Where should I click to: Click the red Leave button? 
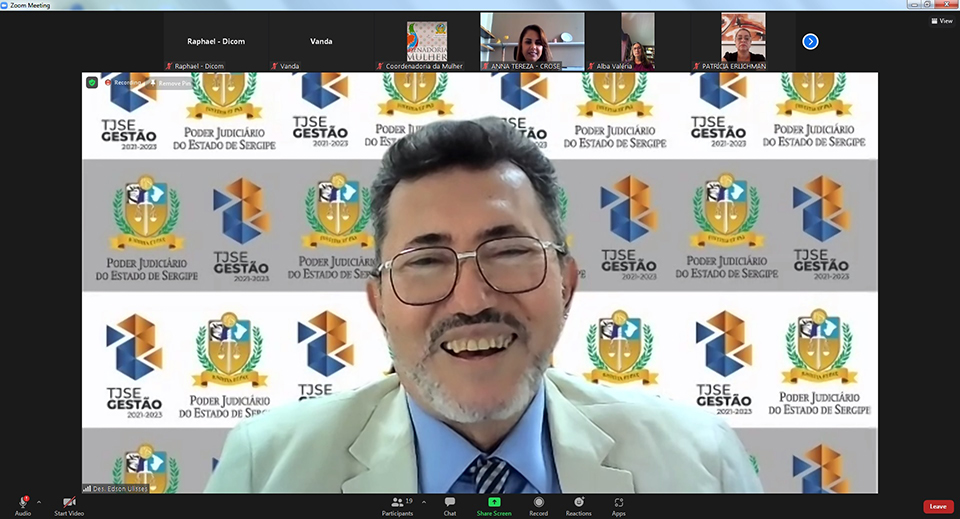937,506
